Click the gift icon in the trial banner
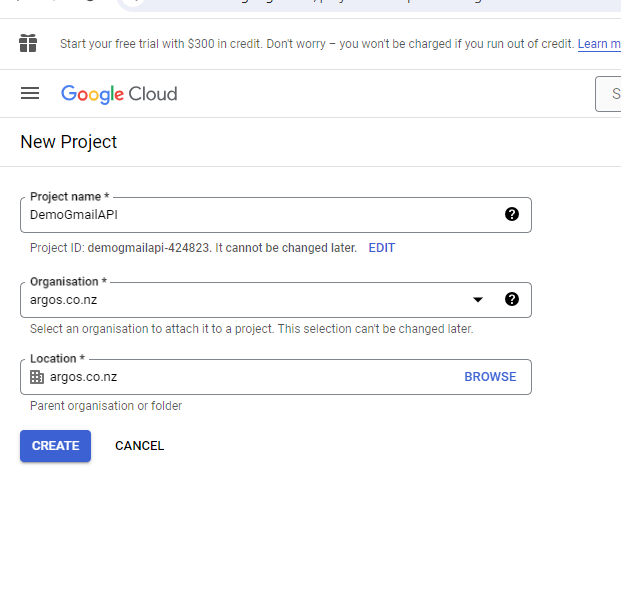 [28, 43]
